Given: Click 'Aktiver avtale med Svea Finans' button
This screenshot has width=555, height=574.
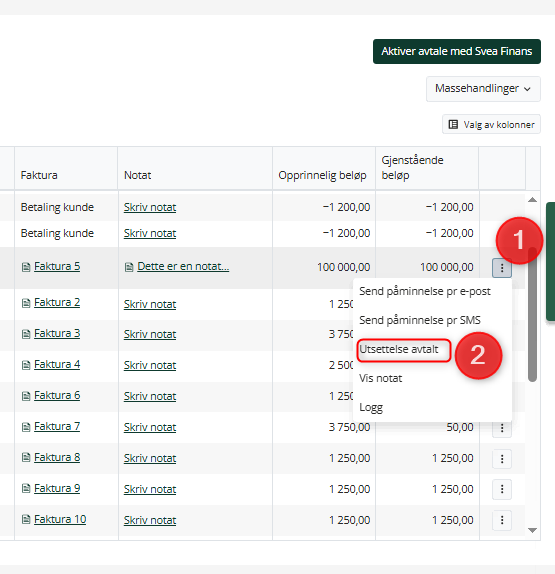Looking at the screenshot, I should coord(457,52).
